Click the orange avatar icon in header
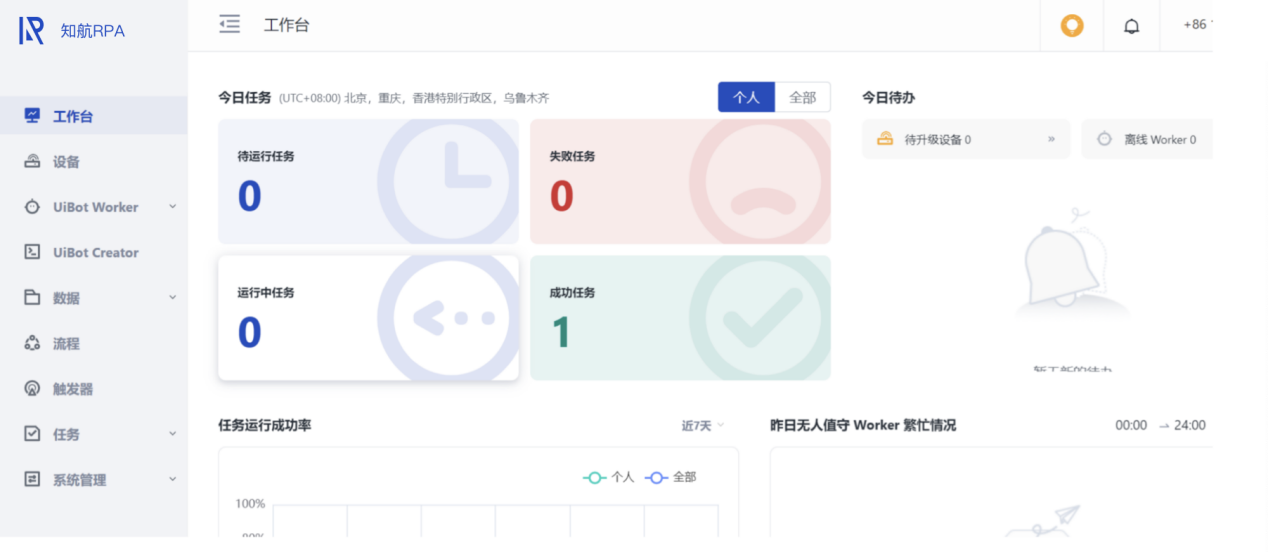This screenshot has width=1268, height=552. (1072, 26)
